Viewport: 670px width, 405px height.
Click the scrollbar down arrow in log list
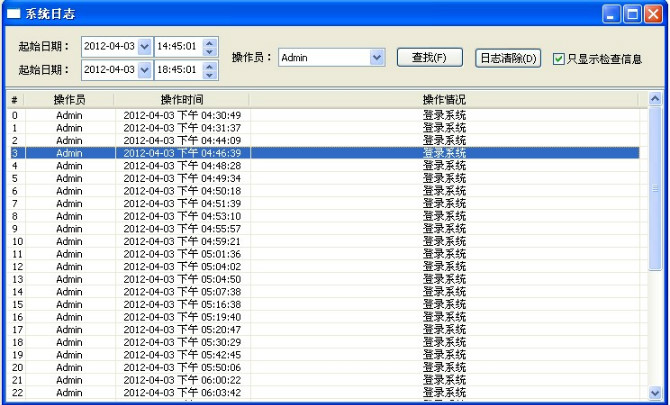point(655,393)
